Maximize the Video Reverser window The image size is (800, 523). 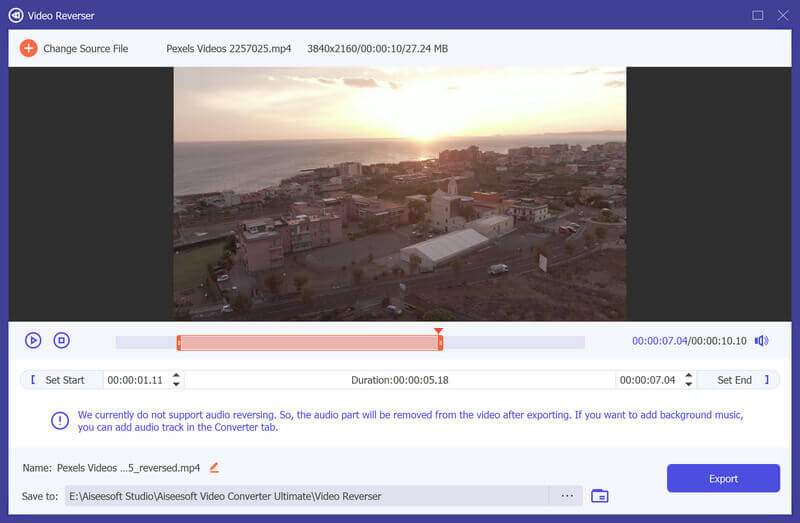(x=758, y=15)
